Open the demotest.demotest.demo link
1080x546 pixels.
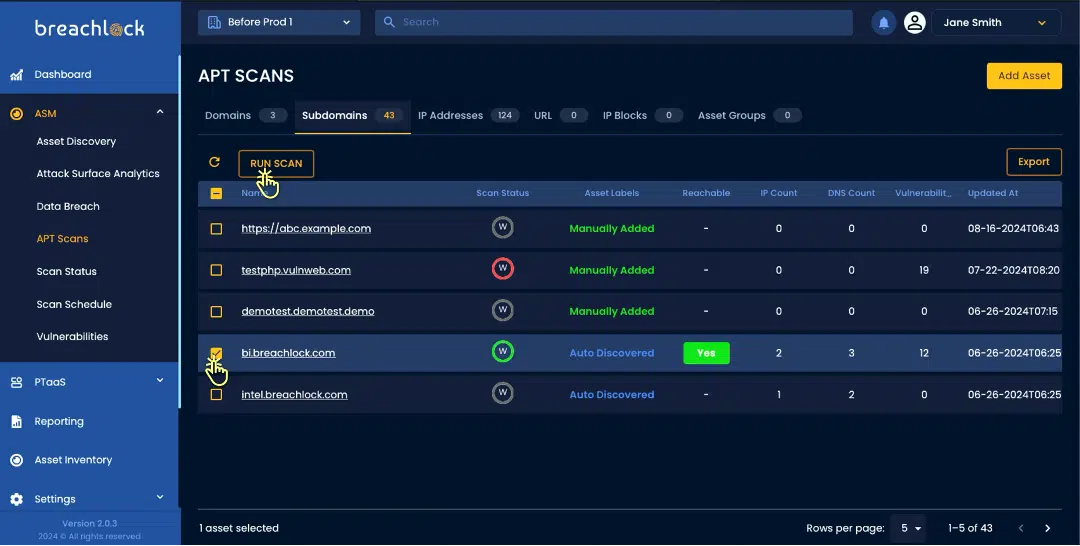pyautogui.click(x=308, y=311)
